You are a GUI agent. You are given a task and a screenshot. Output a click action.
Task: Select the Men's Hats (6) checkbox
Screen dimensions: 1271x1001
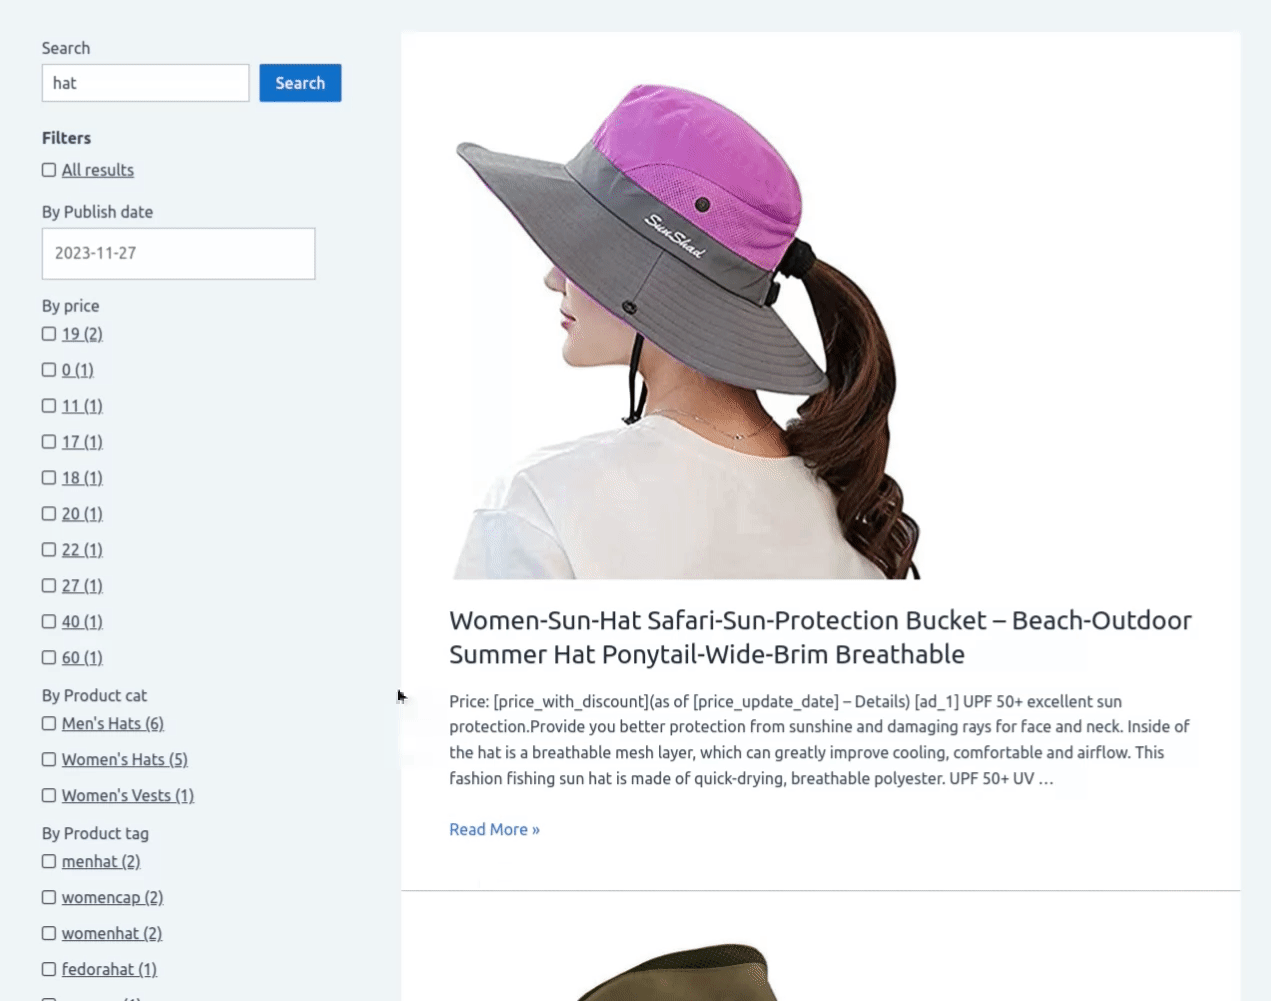coord(49,724)
